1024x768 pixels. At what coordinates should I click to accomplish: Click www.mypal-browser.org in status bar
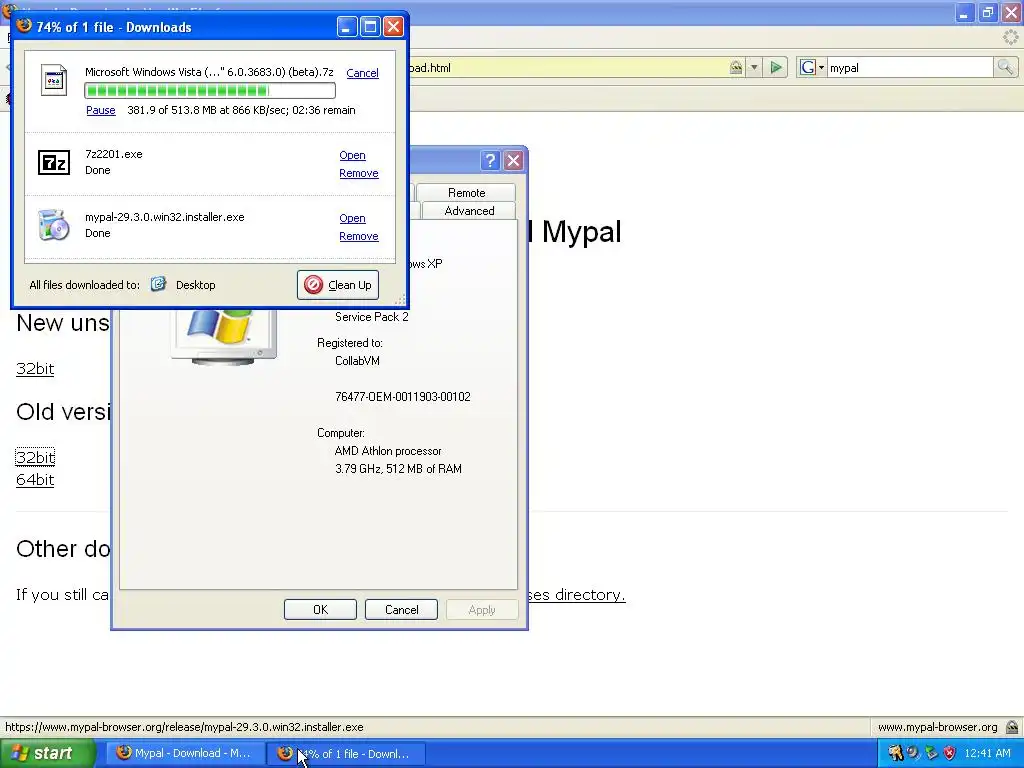pyautogui.click(x=937, y=727)
